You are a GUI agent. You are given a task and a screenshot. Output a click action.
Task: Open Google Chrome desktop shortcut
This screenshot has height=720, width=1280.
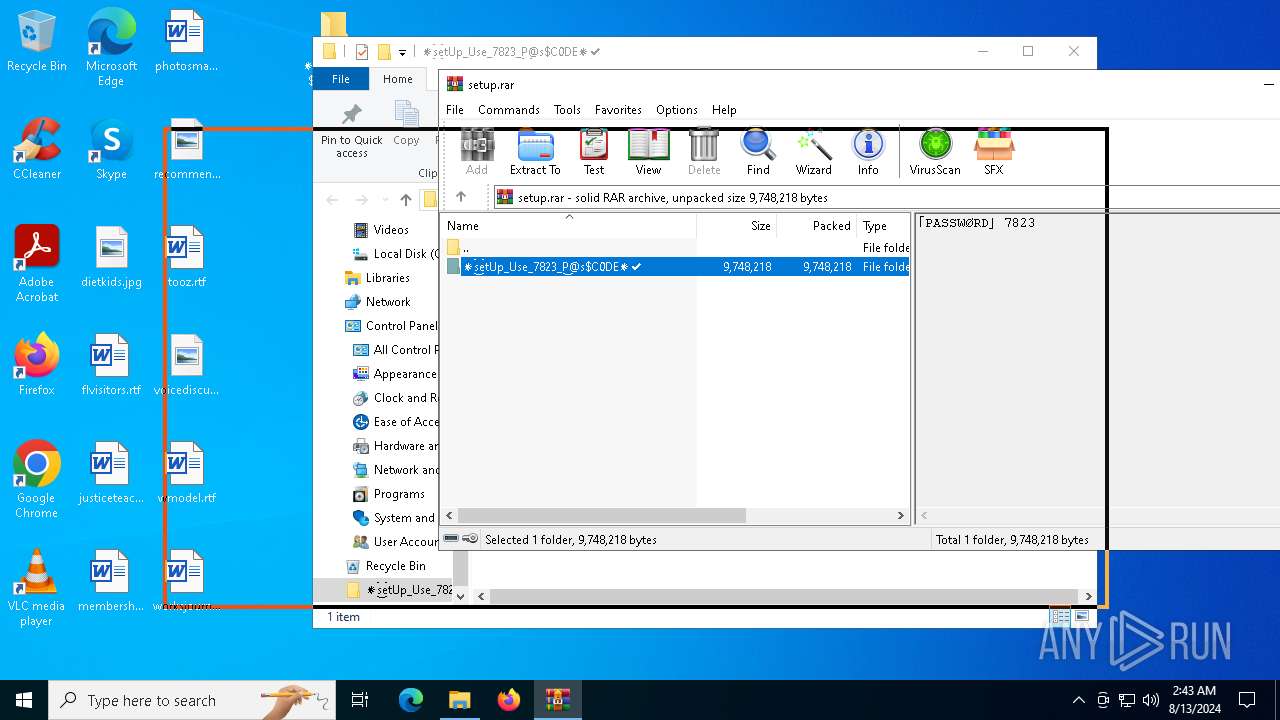(37, 480)
